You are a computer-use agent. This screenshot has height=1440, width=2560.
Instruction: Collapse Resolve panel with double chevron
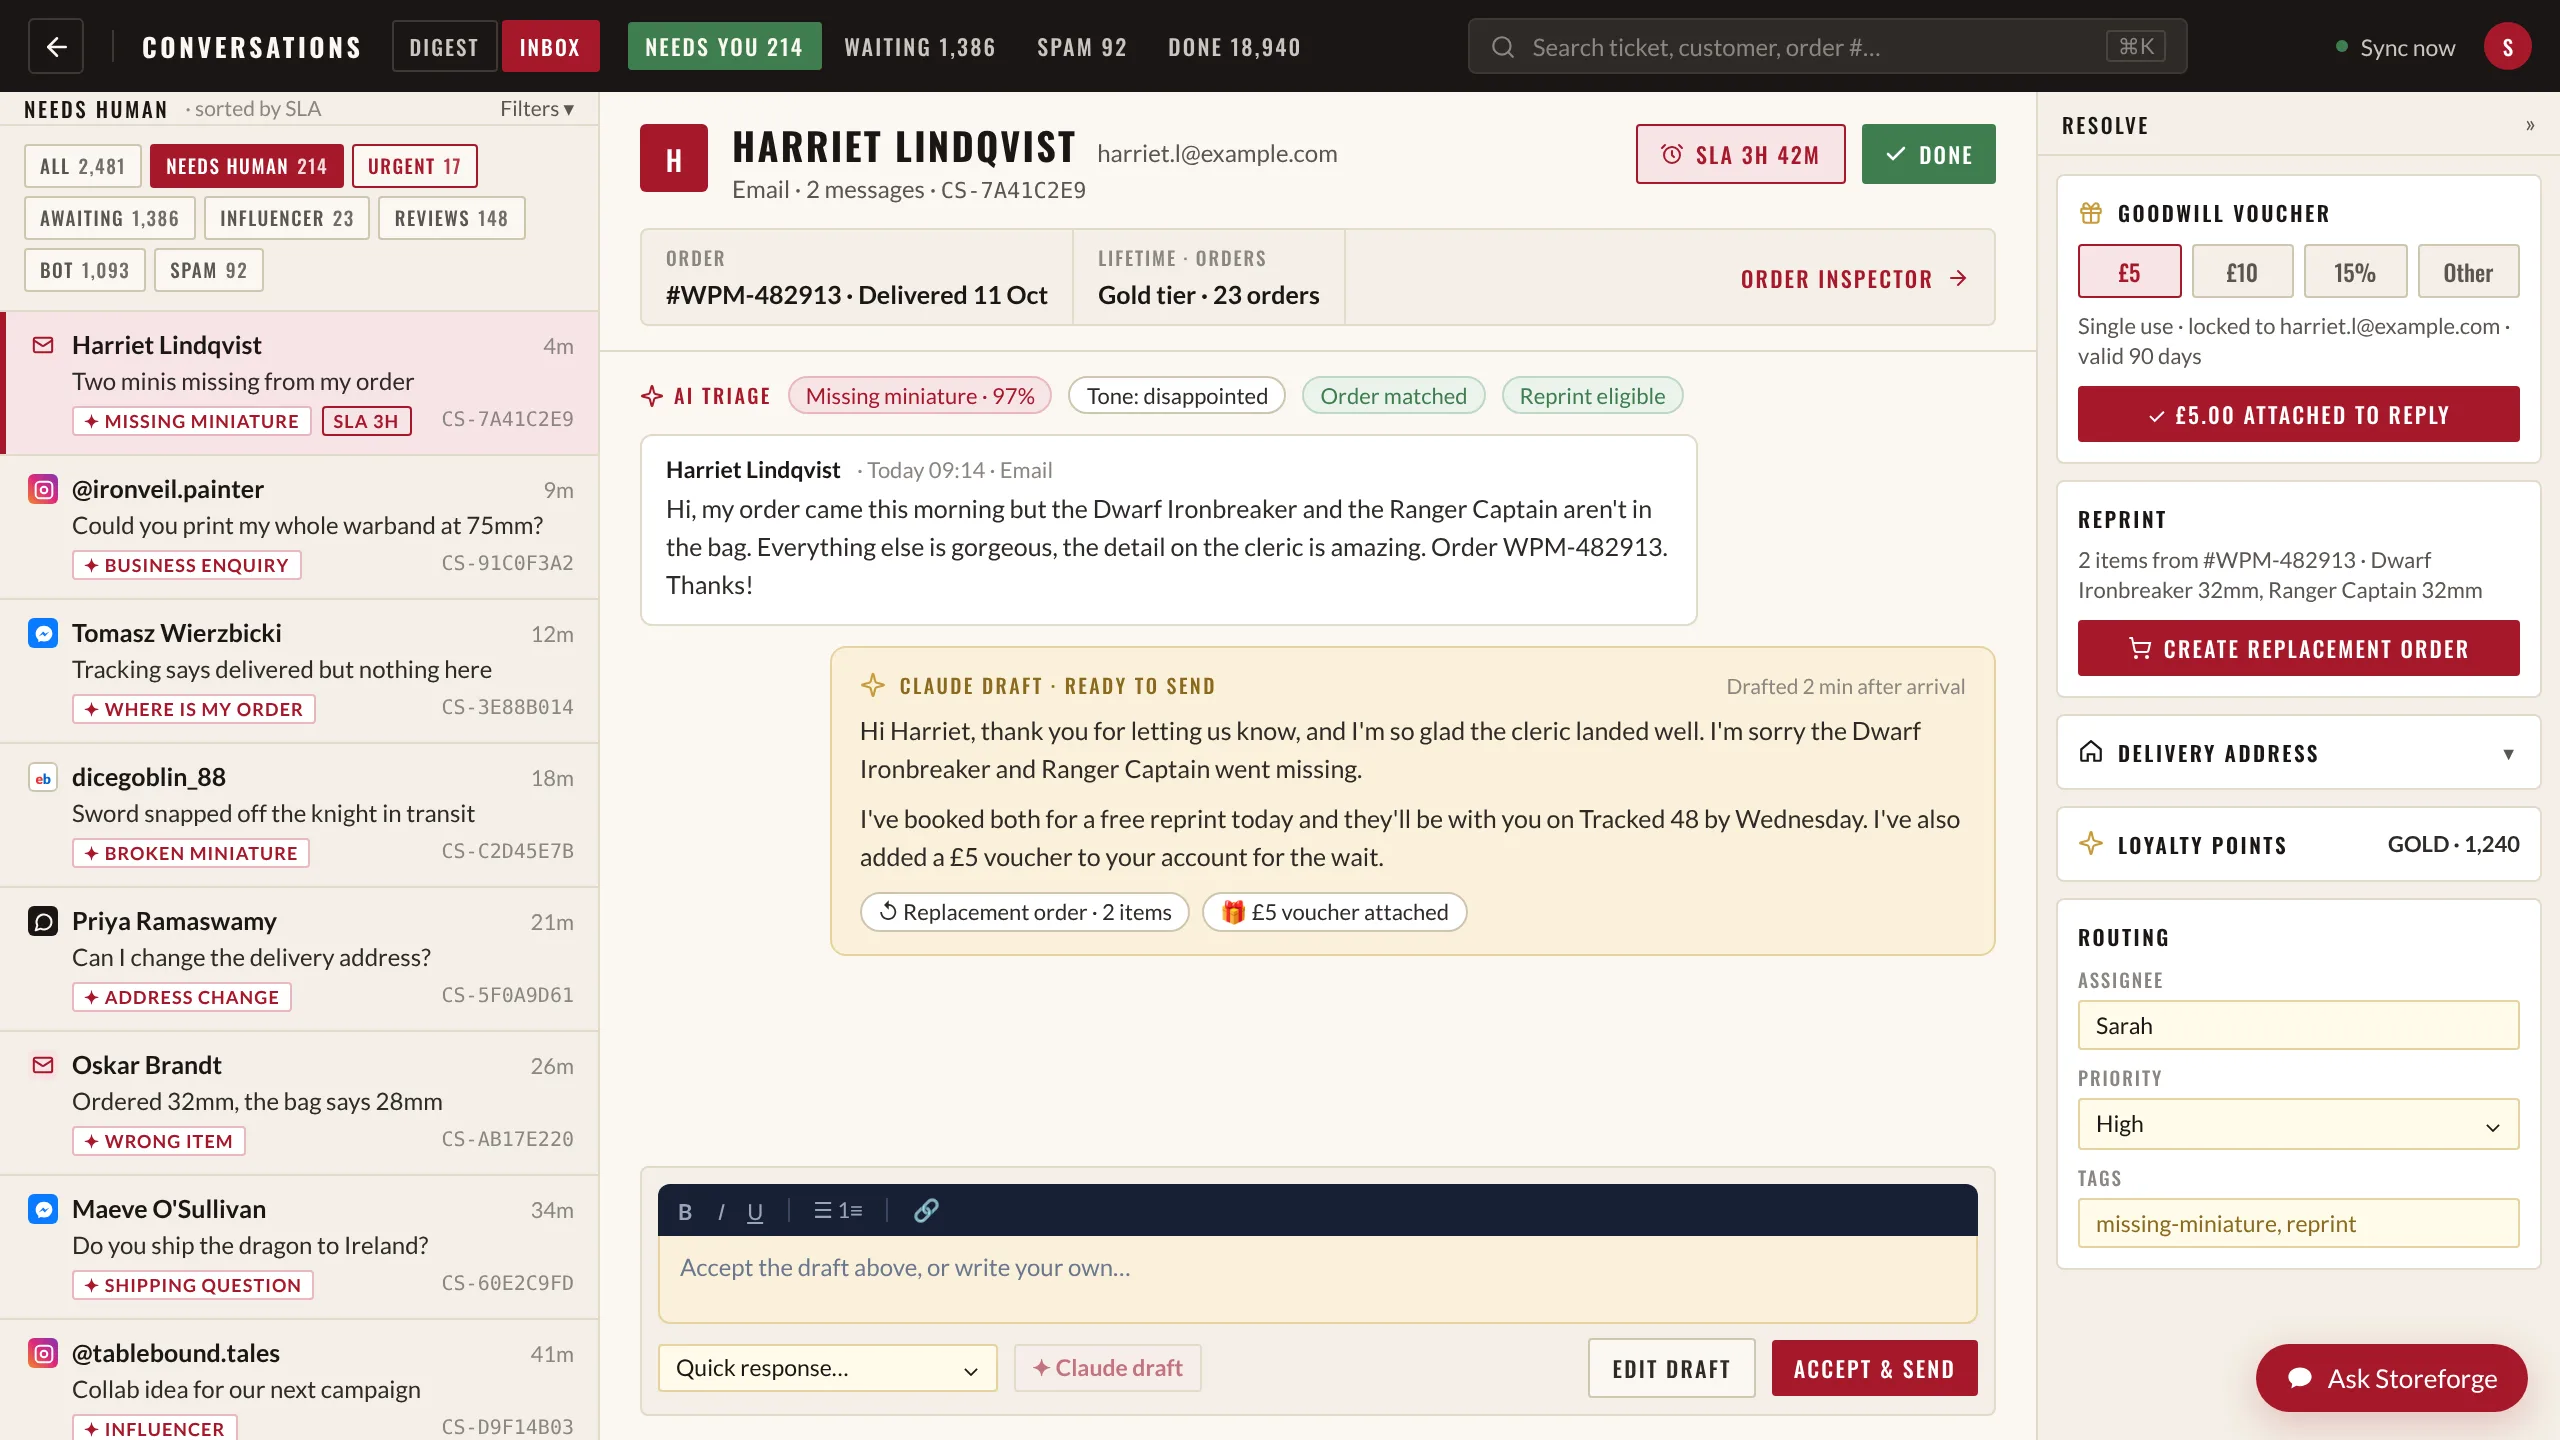pos(2530,125)
